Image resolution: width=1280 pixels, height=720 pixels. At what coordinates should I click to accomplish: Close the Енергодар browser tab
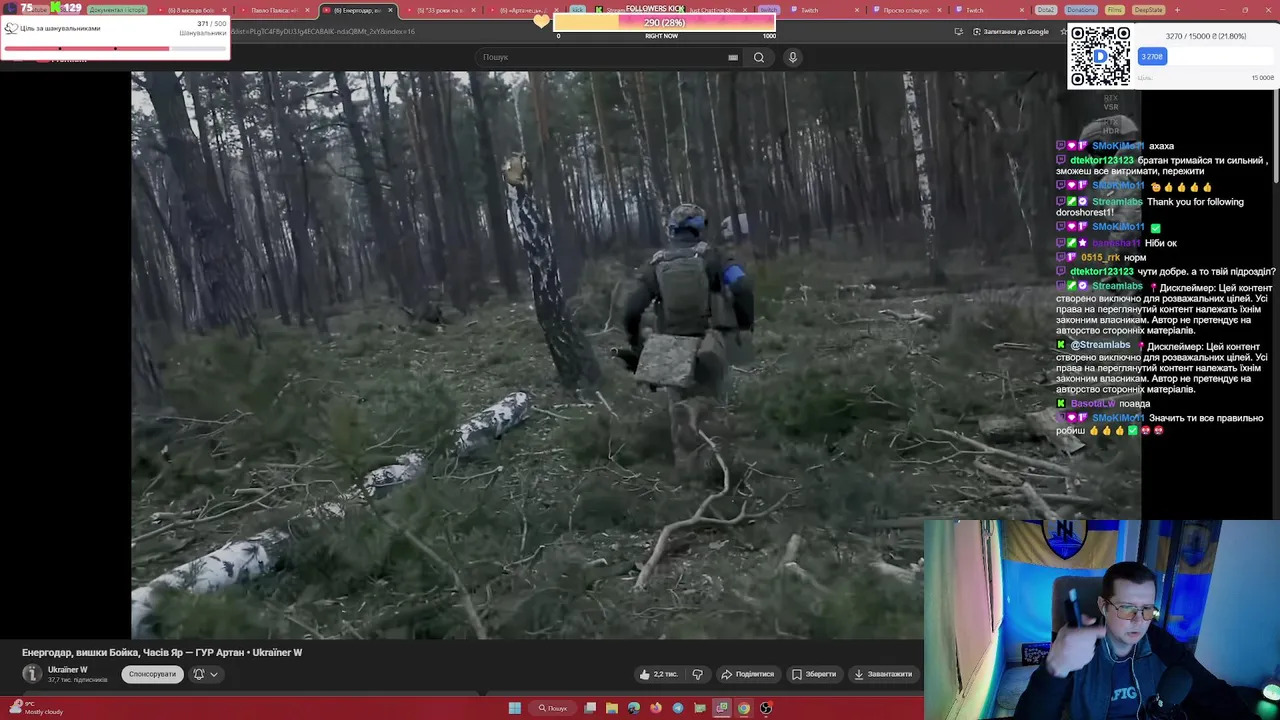click(391, 10)
